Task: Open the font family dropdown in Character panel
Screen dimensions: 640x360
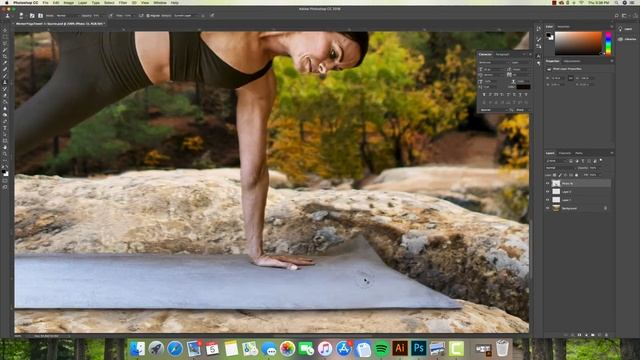Action: [493, 62]
